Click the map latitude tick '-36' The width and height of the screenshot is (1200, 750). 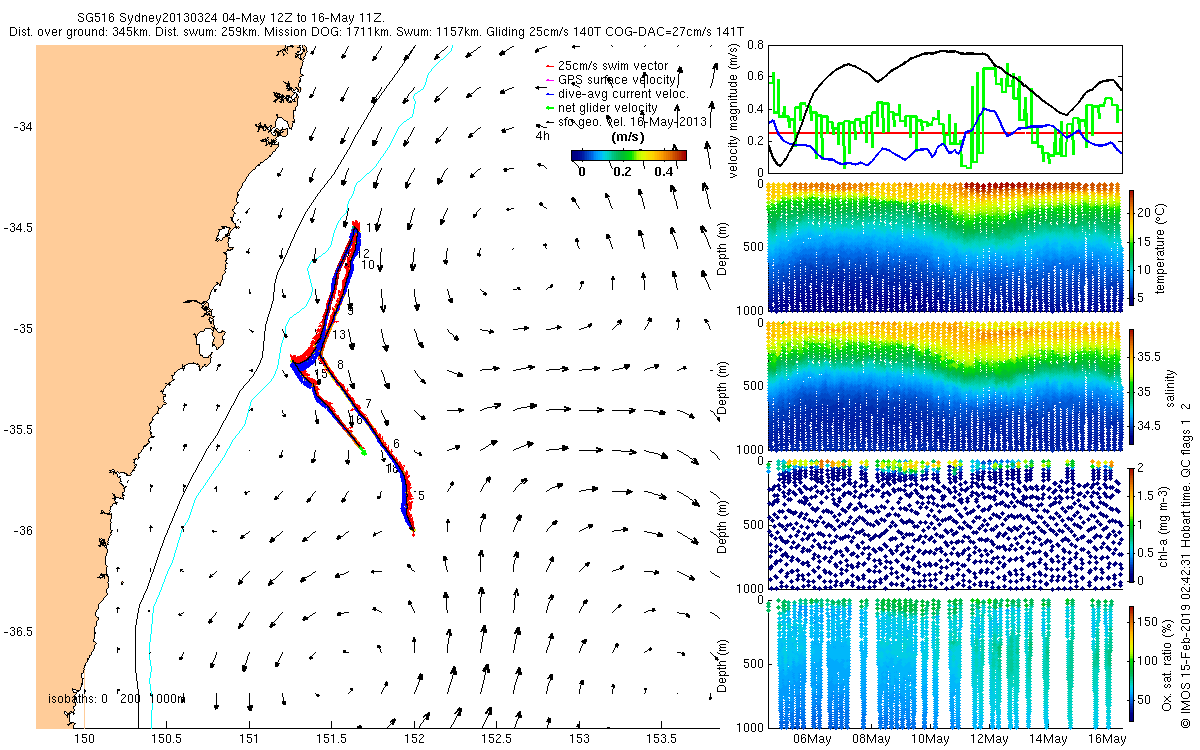pos(24,531)
